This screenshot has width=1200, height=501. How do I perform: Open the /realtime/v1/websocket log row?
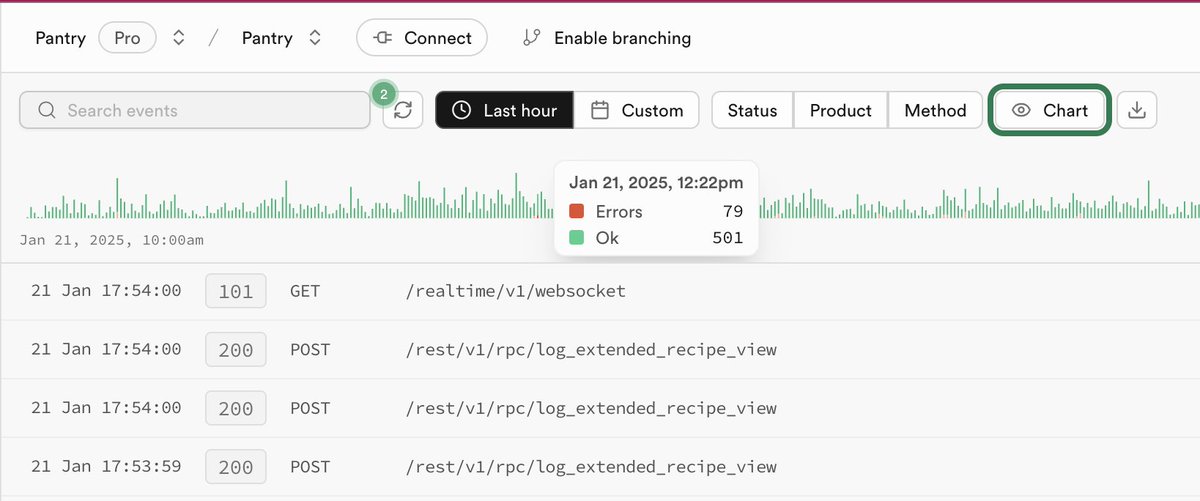click(x=600, y=292)
